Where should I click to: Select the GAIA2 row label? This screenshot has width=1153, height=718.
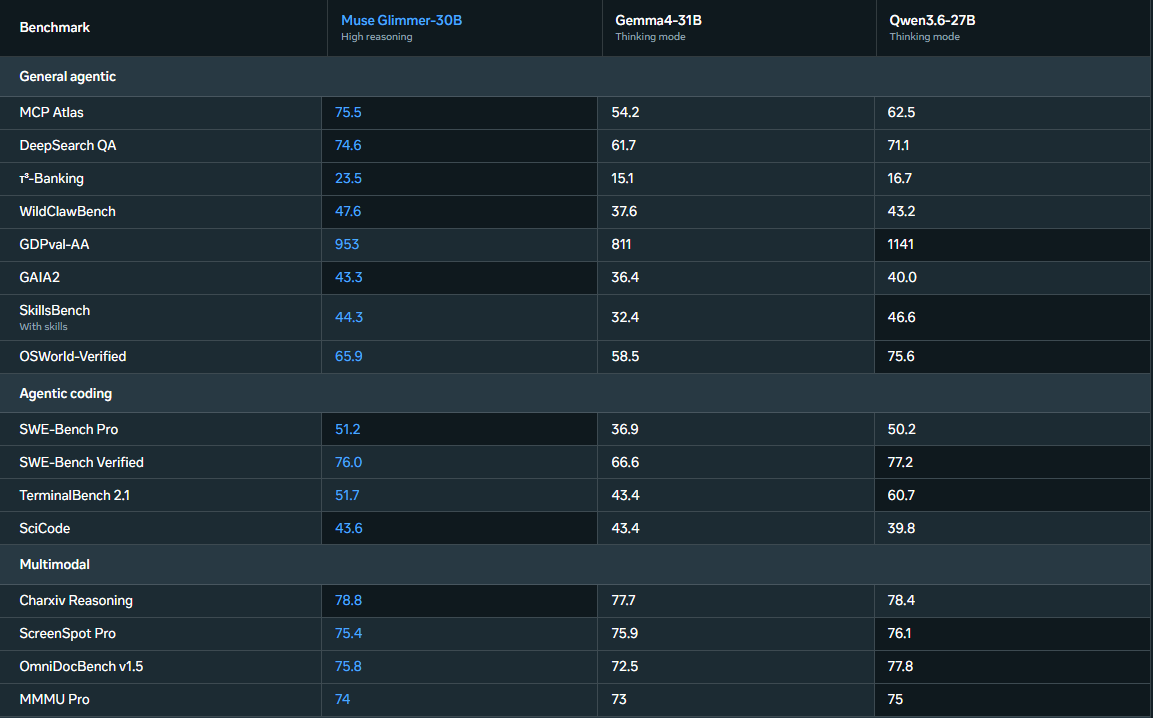tap(40, 277)
